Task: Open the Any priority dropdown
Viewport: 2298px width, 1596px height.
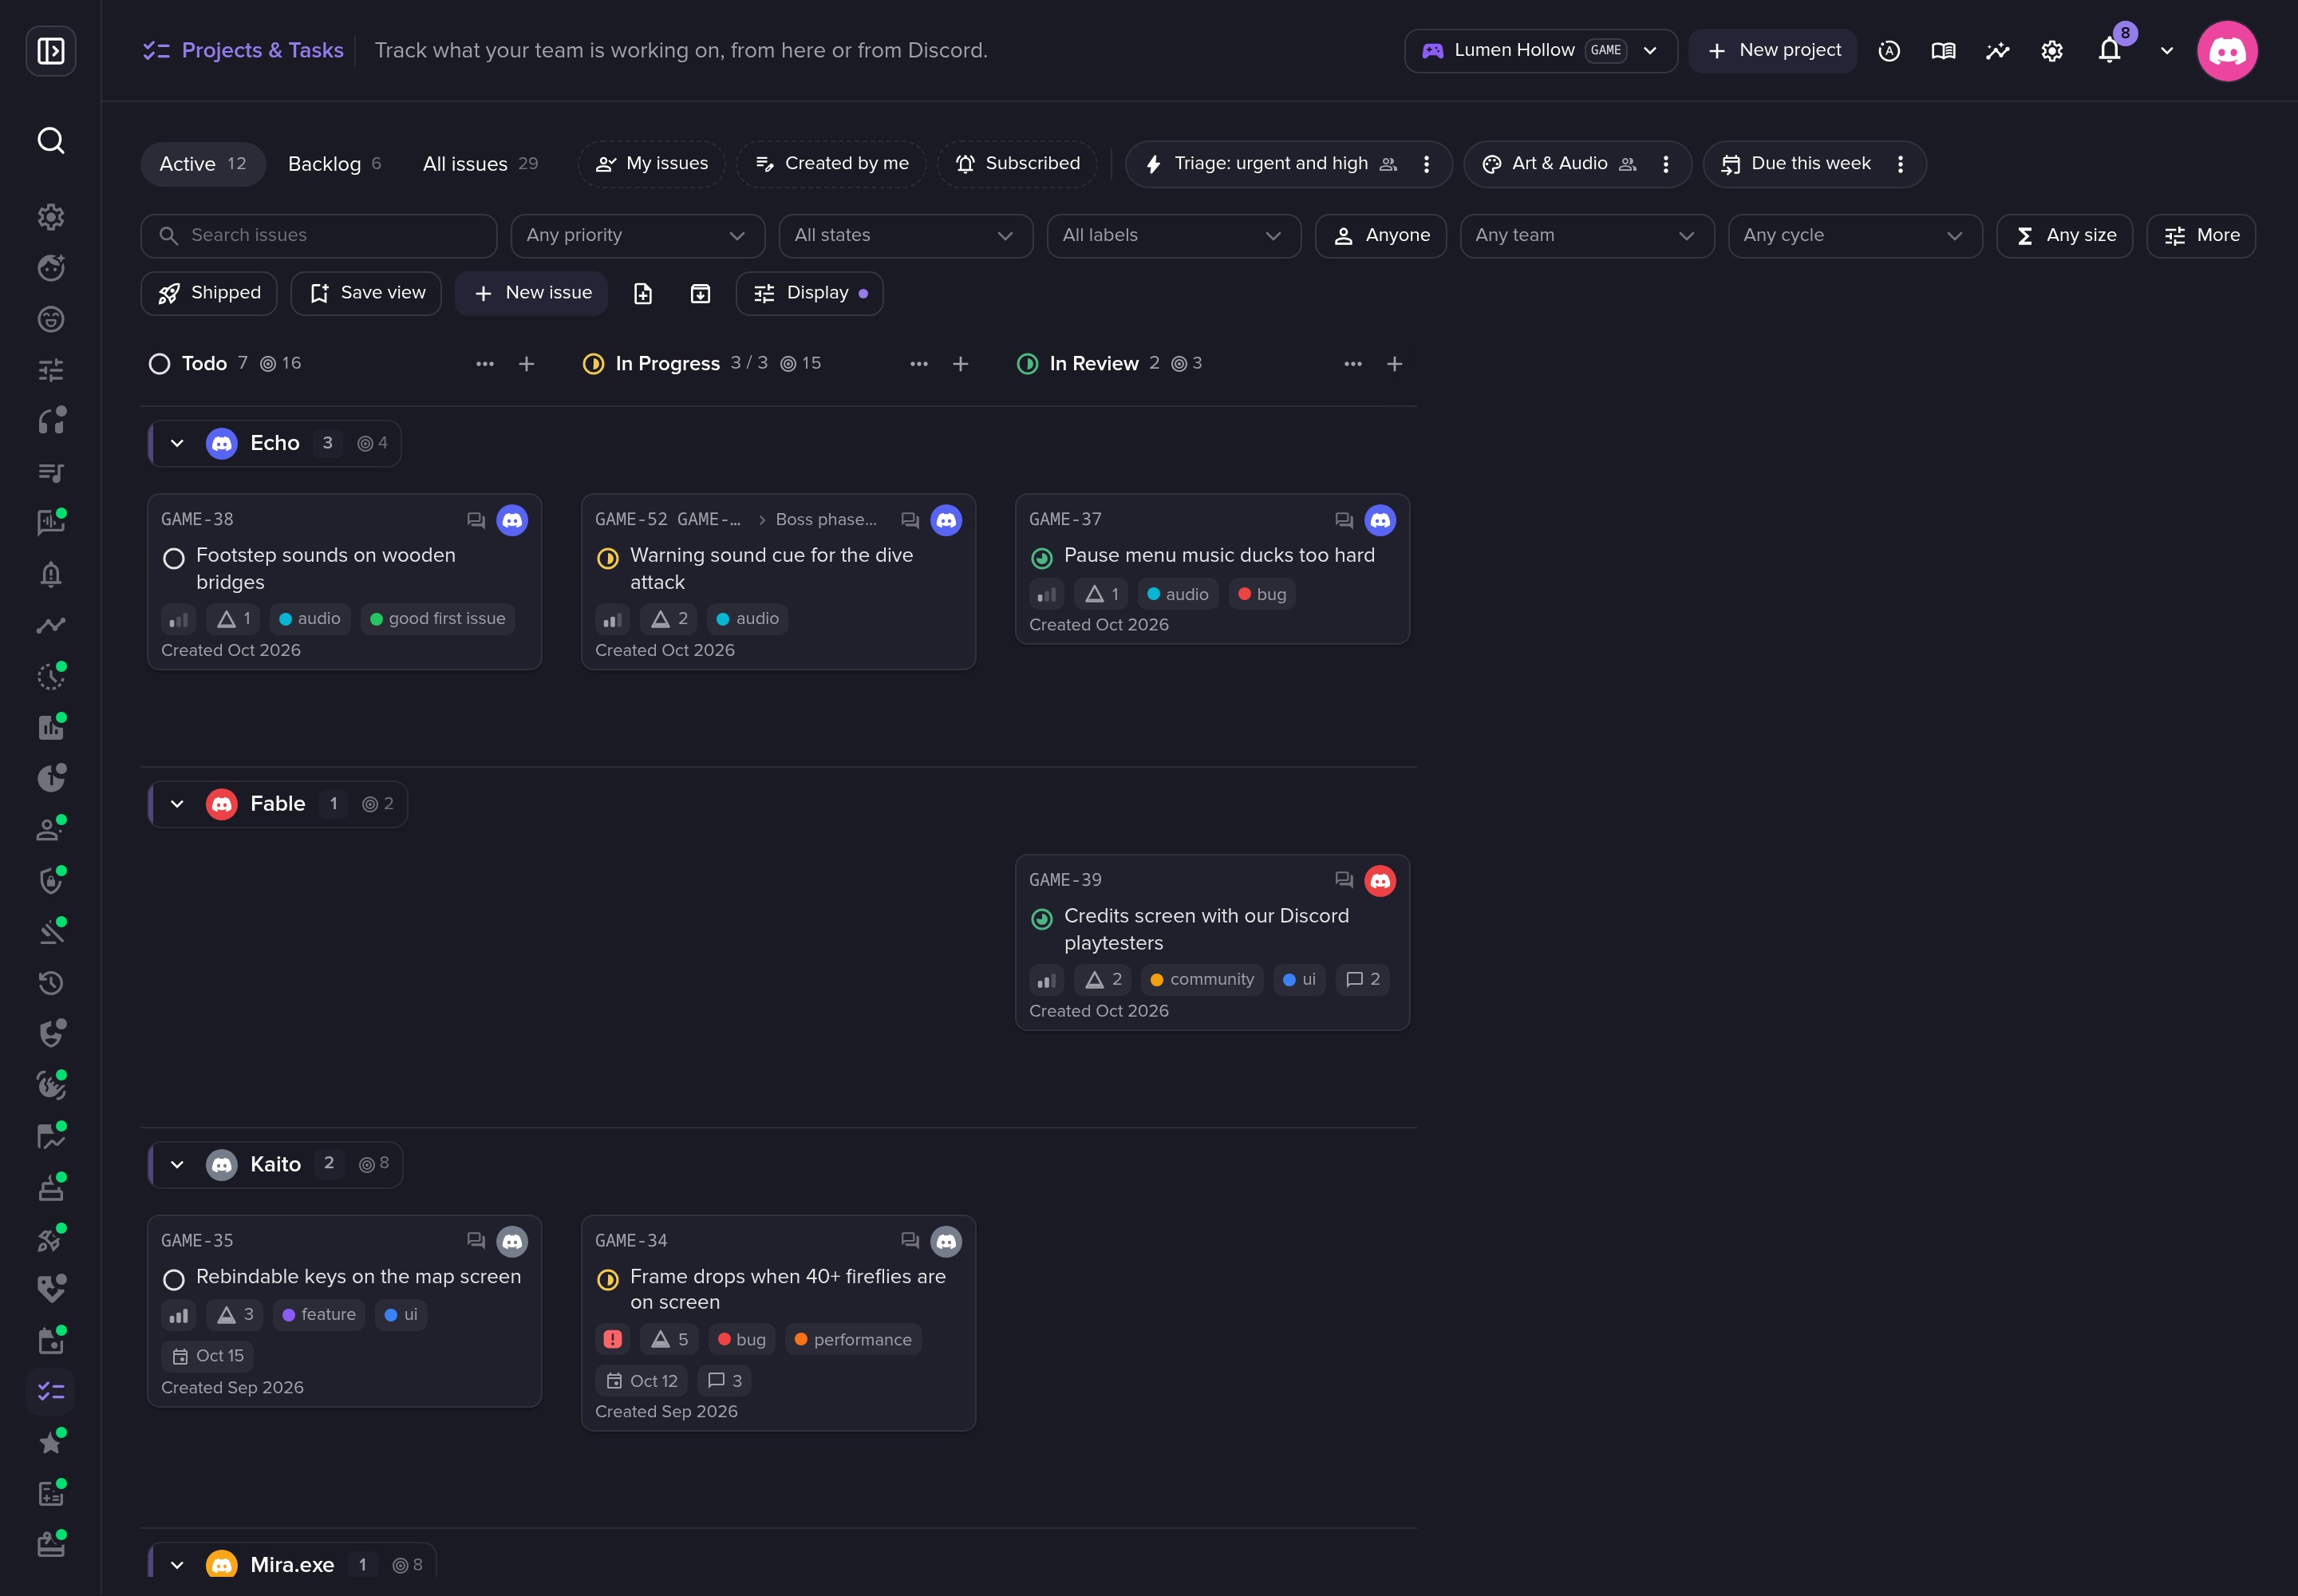Action: (638, 236)
